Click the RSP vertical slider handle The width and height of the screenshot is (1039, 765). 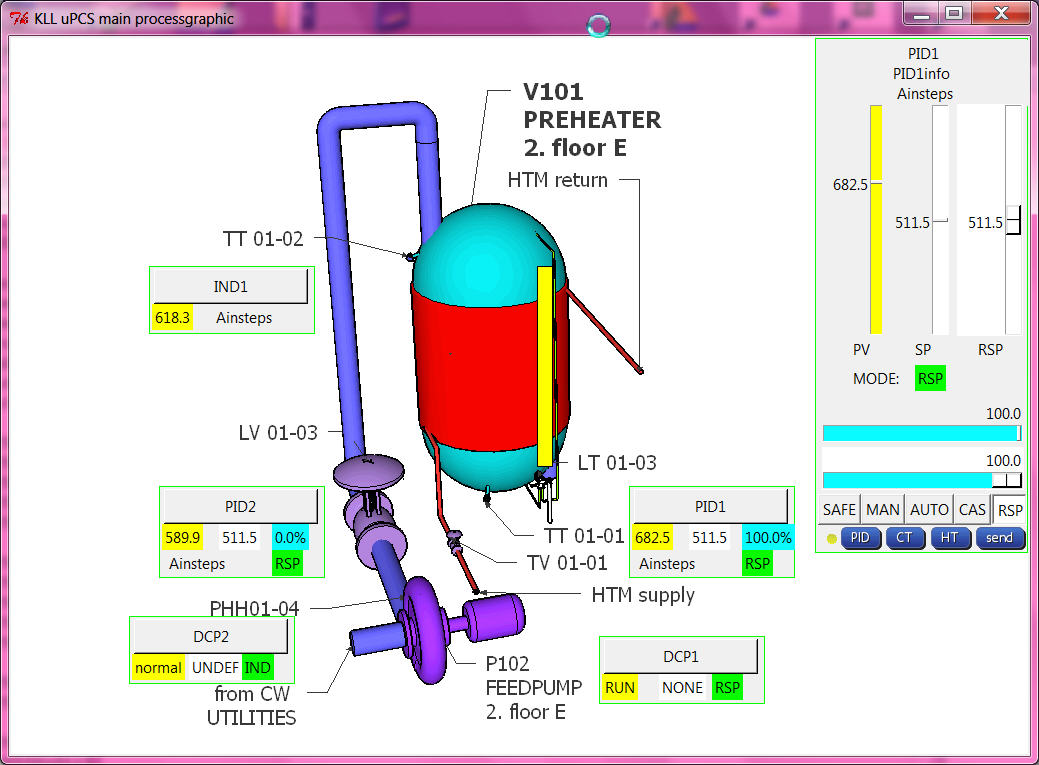pos(1013,222)
